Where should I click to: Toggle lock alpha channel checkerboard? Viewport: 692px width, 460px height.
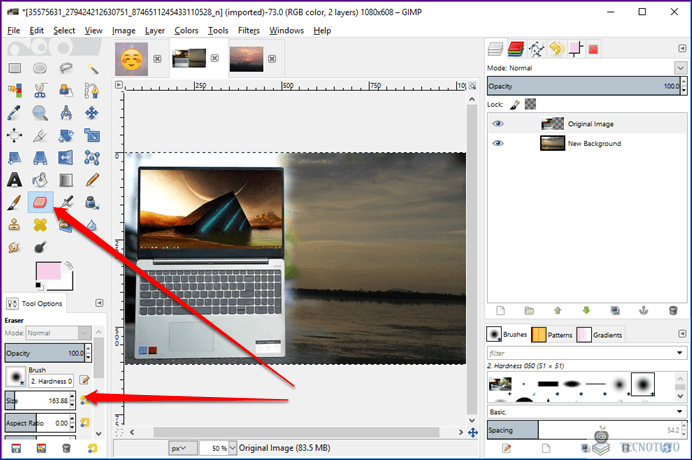click(x=530, y=104)
